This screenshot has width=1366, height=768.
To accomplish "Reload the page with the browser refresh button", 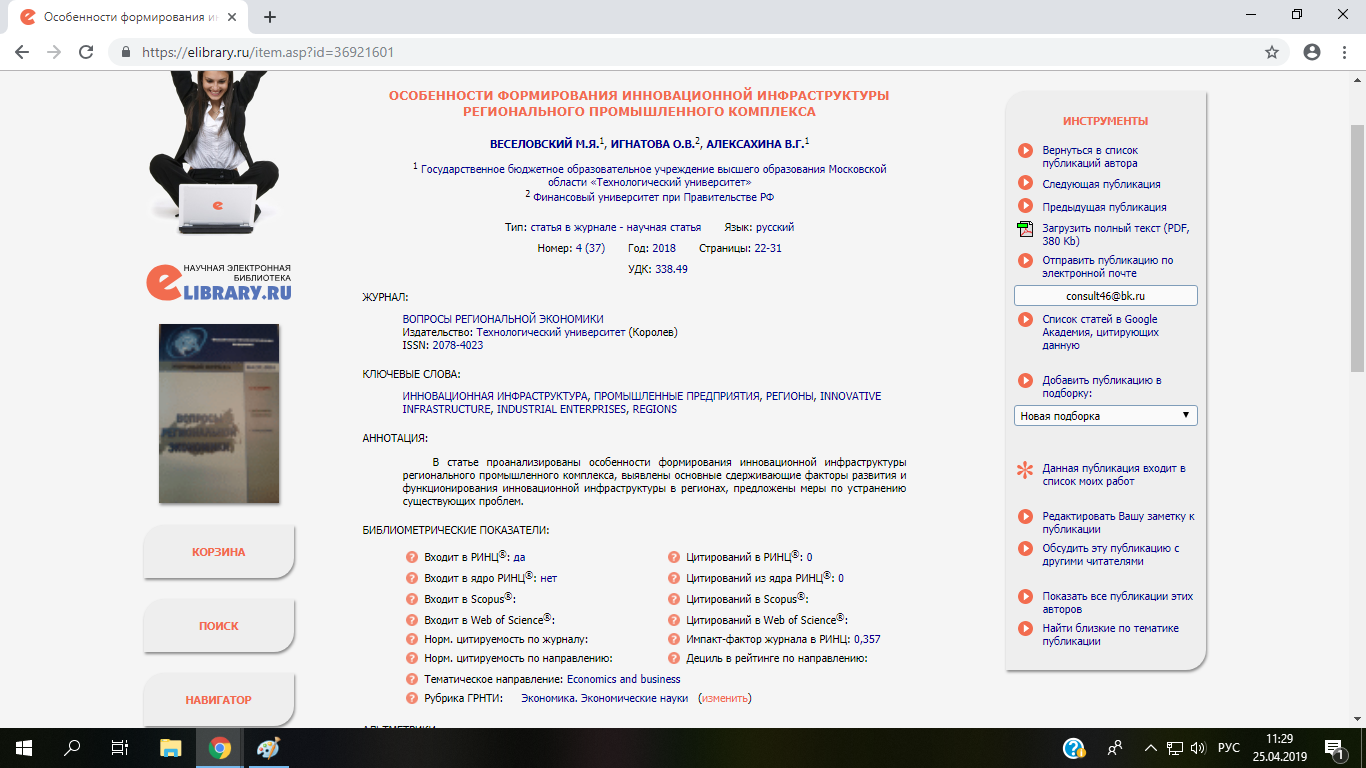I will (86, 52).
